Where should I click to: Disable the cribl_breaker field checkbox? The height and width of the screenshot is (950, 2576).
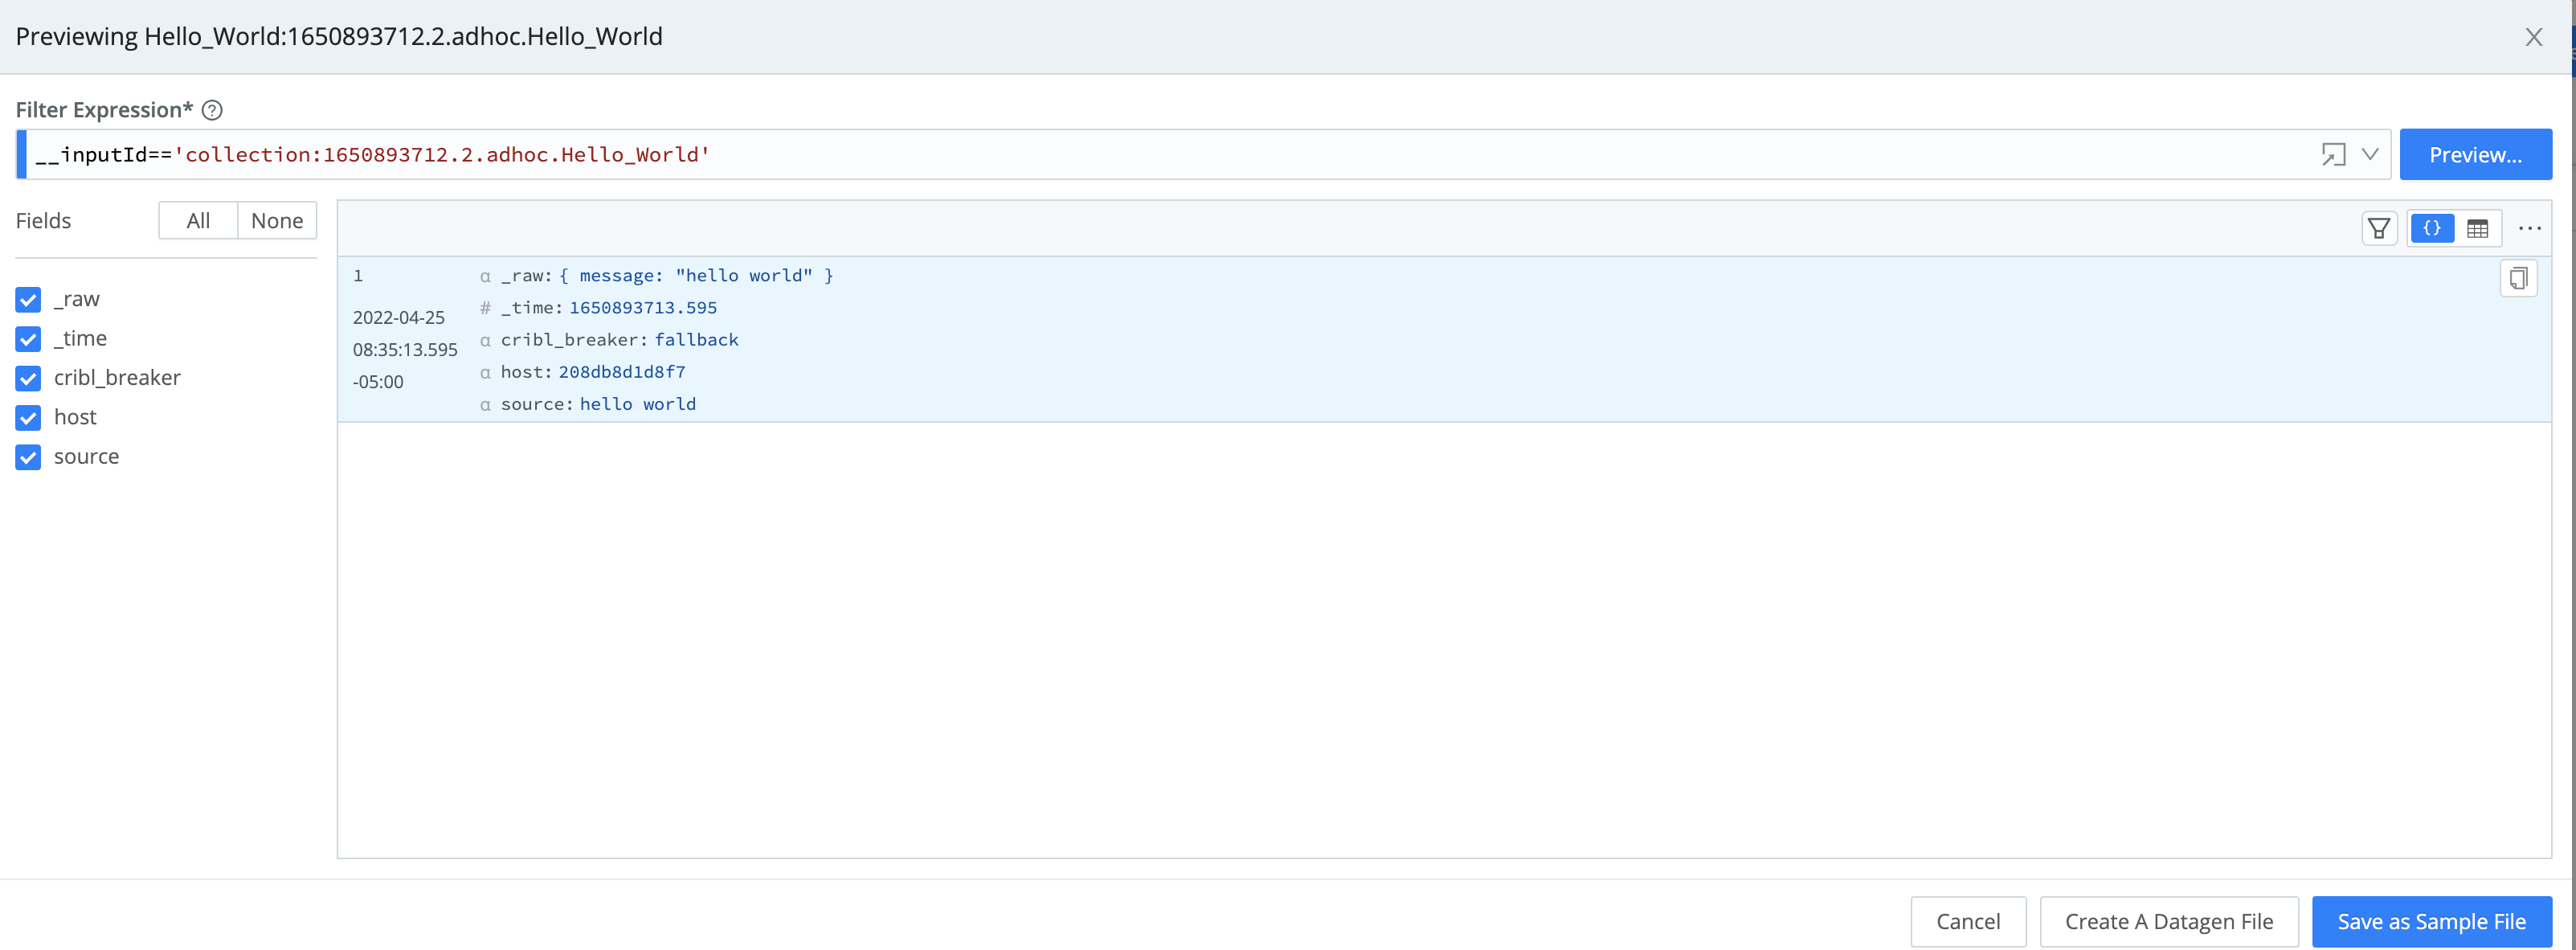(x=28, y=378)
